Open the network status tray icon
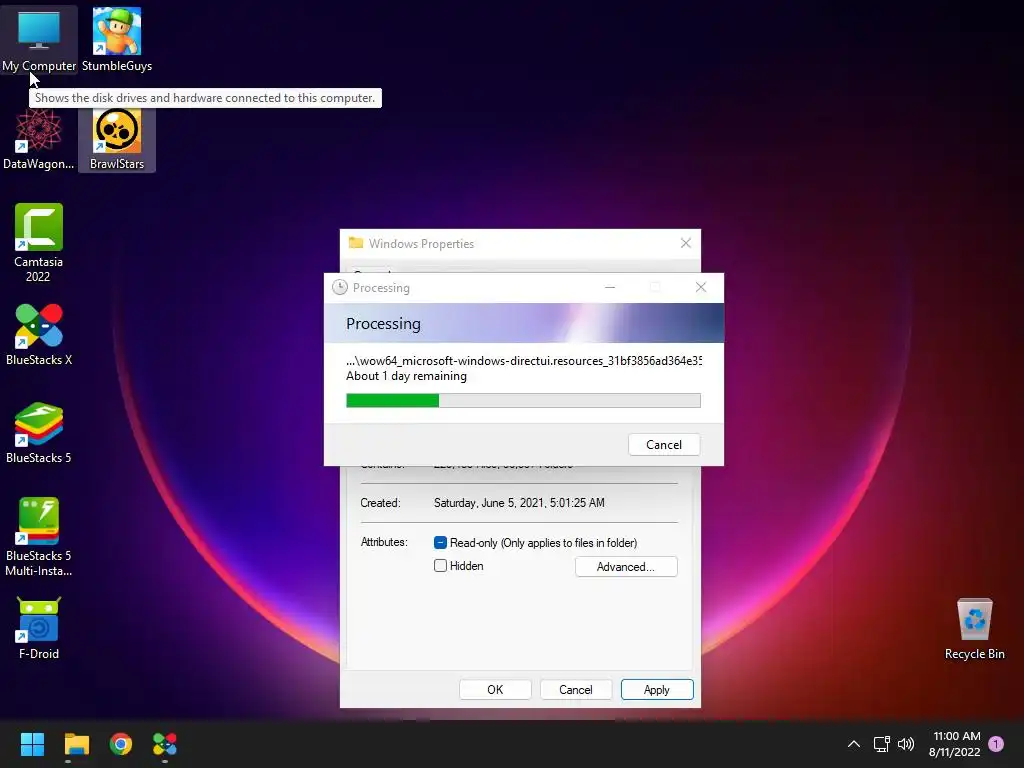The image size is (1024, 768). point(882,744)
